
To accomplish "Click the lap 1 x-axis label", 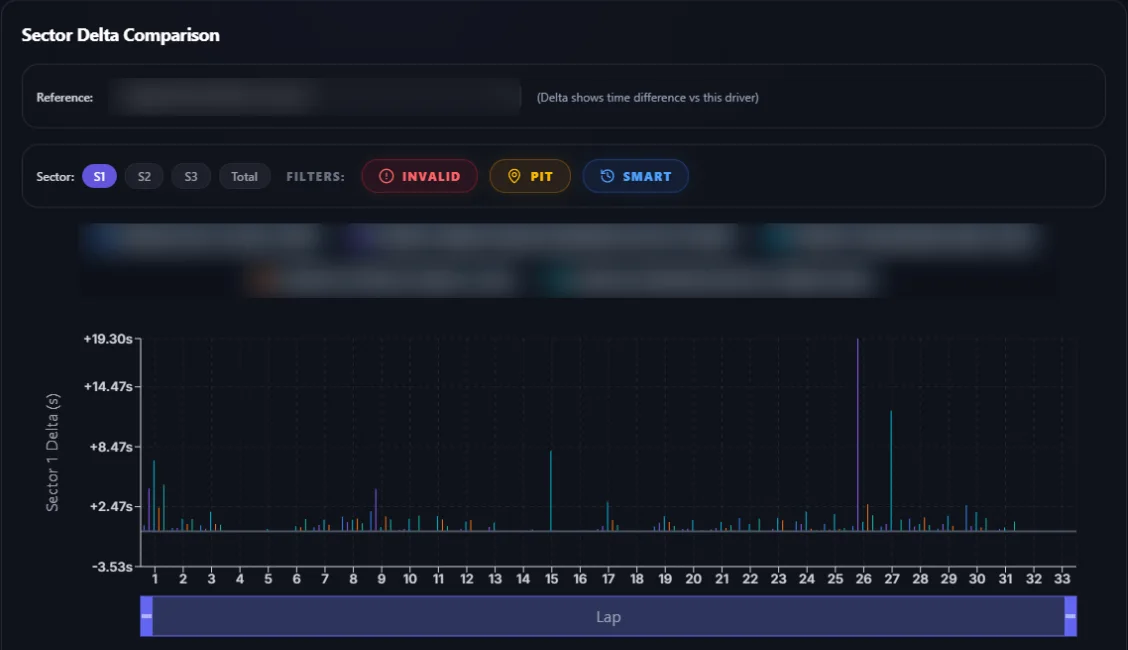I will [155, 579].
